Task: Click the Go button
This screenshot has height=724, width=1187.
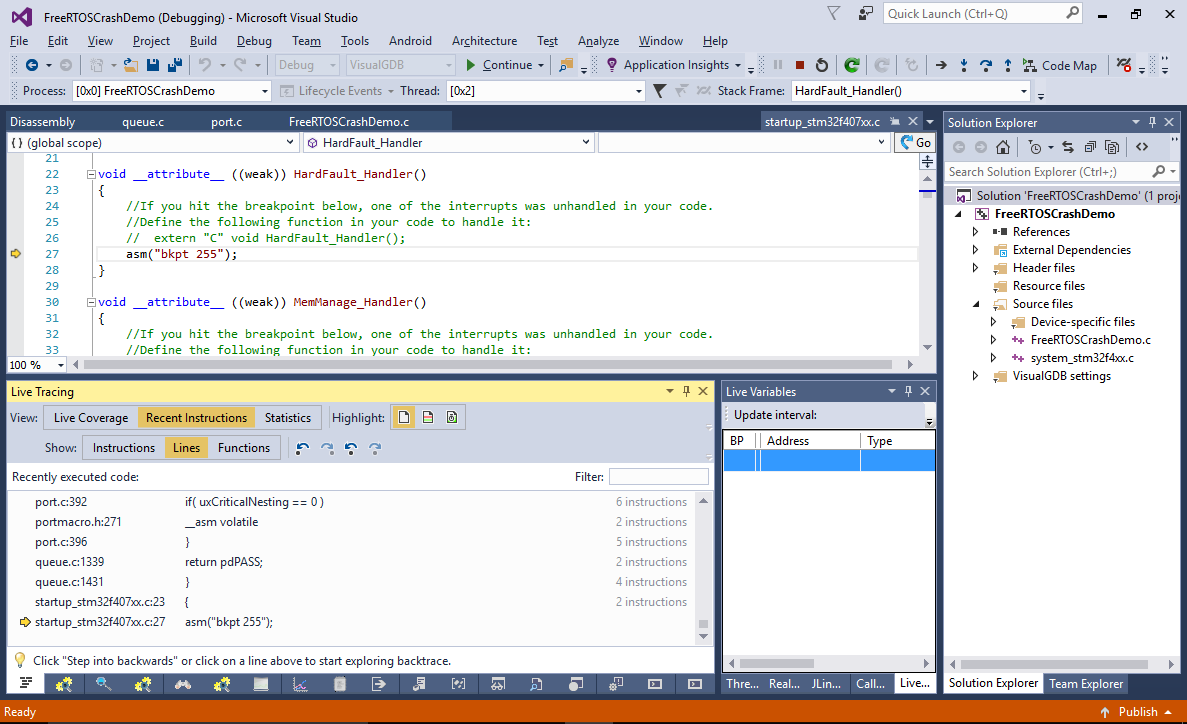Action: (x=916, y=142)
